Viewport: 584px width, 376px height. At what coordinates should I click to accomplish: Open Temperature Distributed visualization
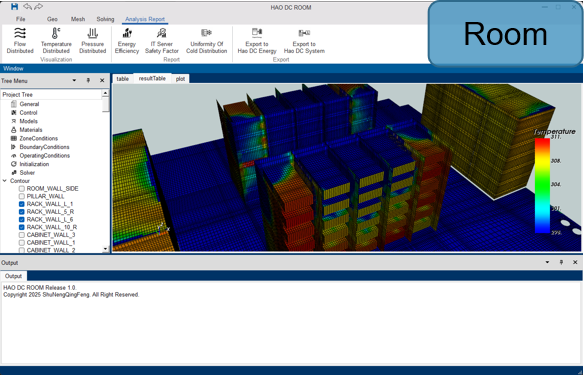click(x=56, y=40)
